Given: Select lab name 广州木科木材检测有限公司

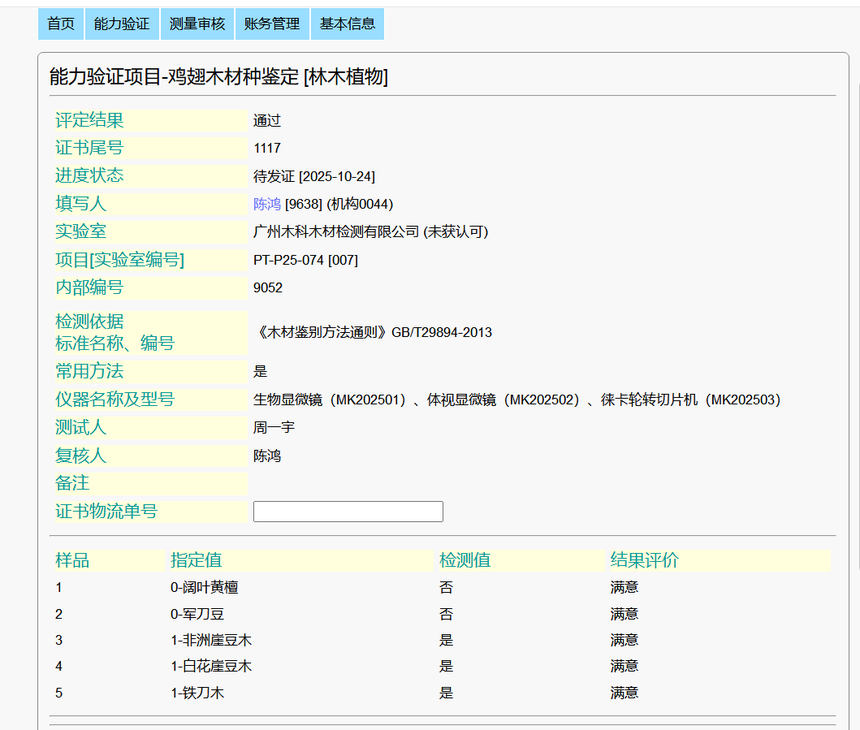Looking at the screenshot, I should coord(336,232).
